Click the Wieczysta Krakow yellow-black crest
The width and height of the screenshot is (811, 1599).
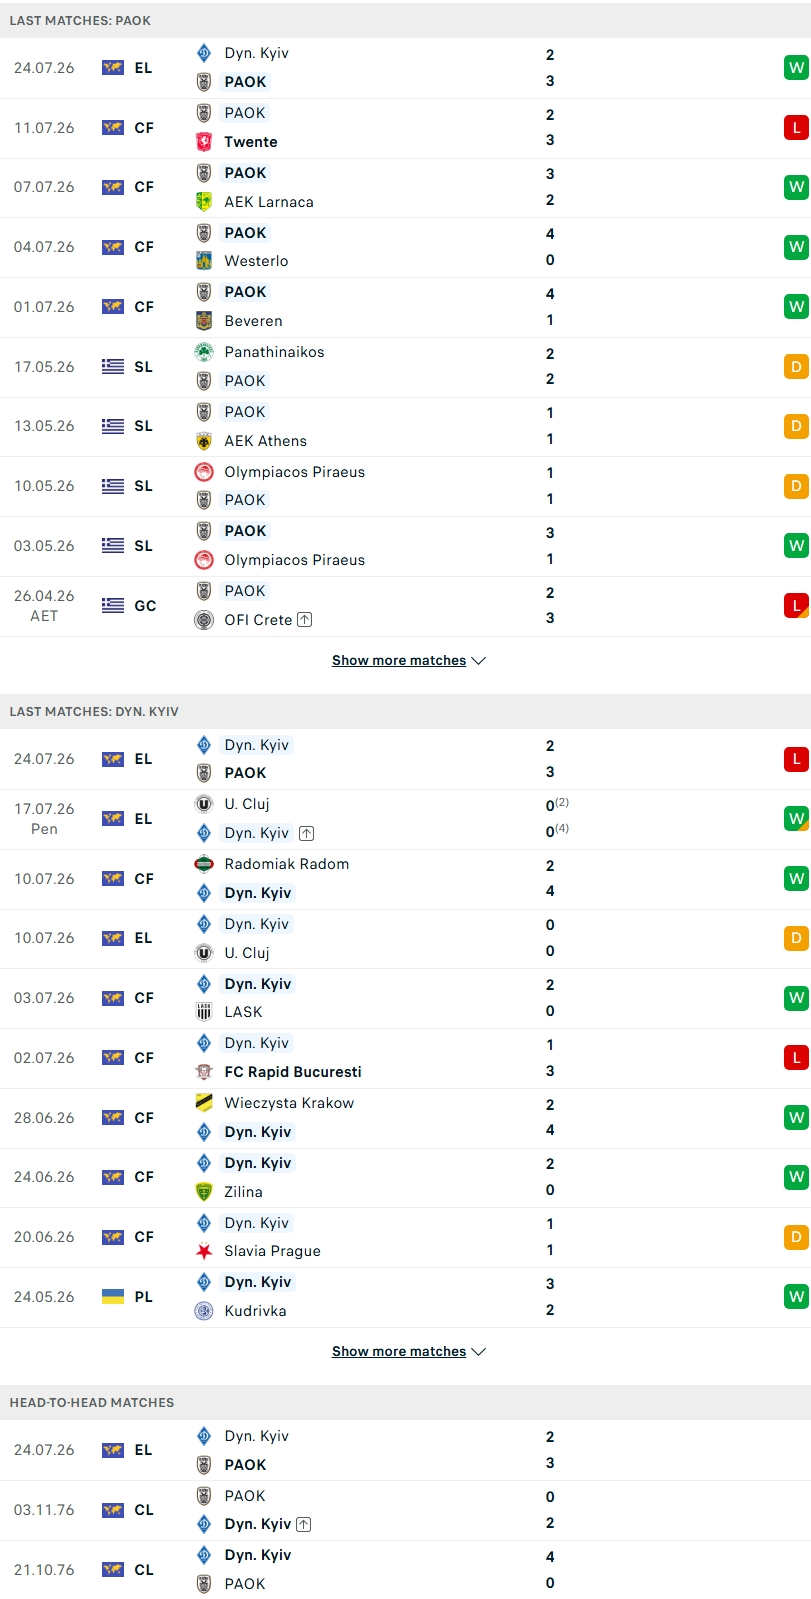204,1103
